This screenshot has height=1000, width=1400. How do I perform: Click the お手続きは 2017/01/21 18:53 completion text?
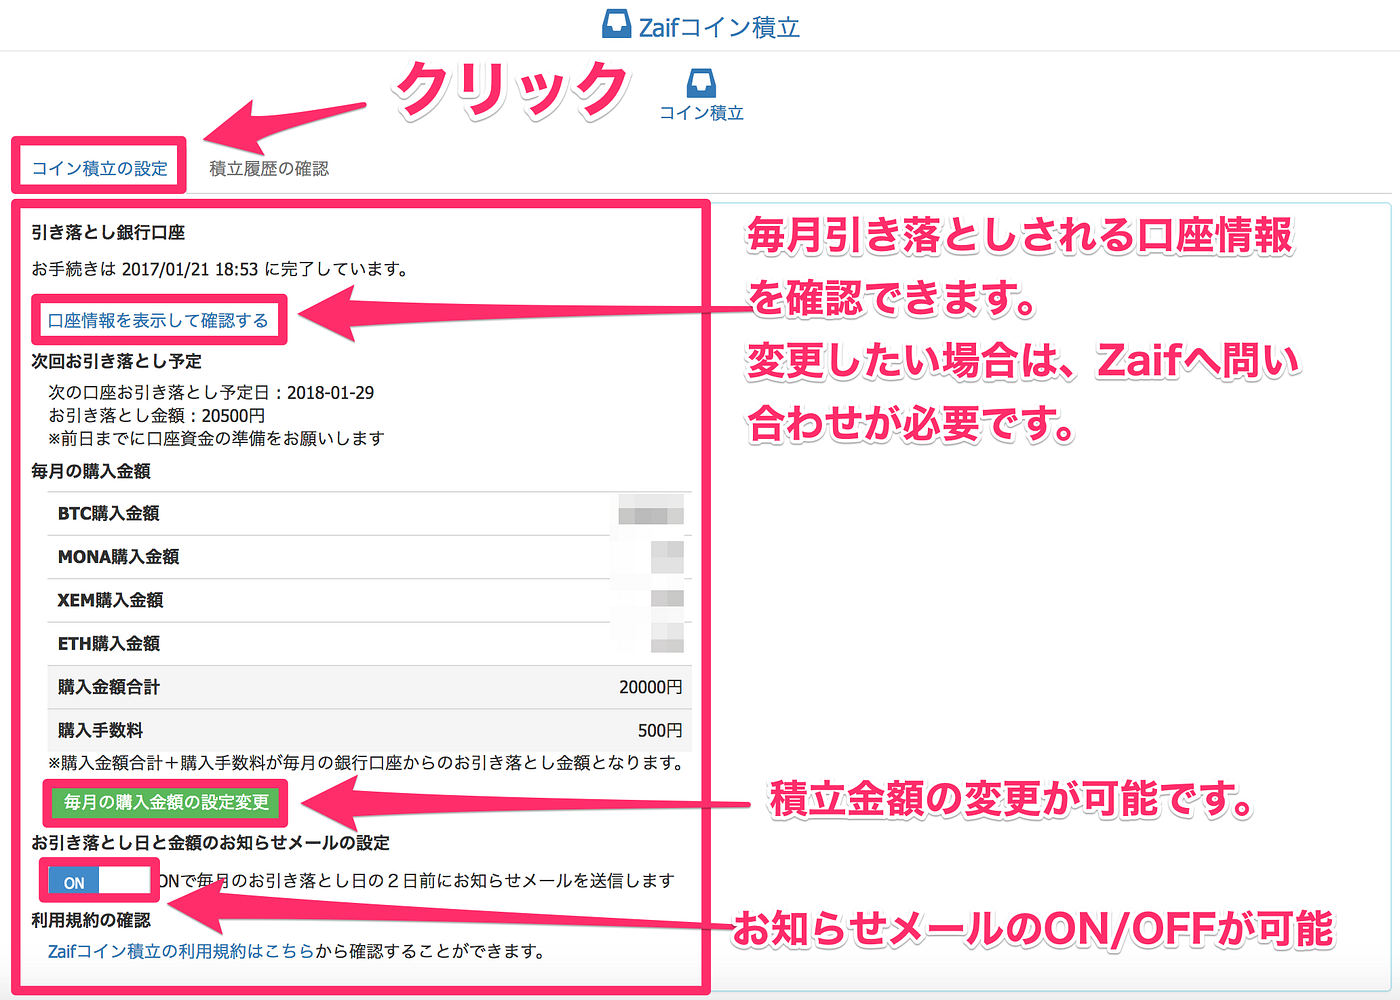pos(219,269)
